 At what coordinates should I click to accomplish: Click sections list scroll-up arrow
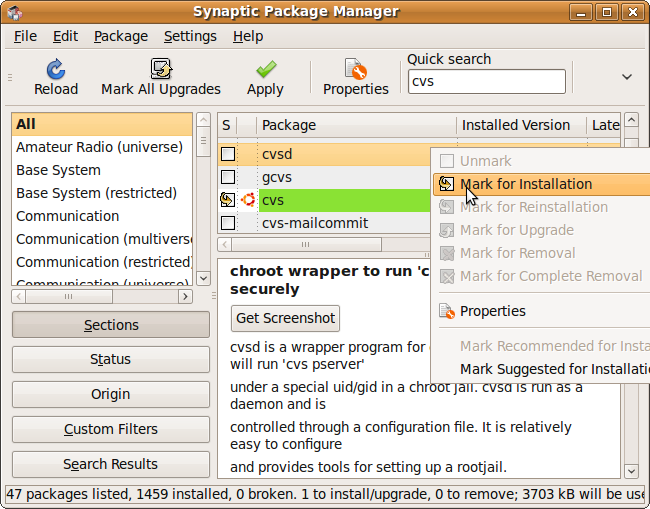[x=203, y=120]
